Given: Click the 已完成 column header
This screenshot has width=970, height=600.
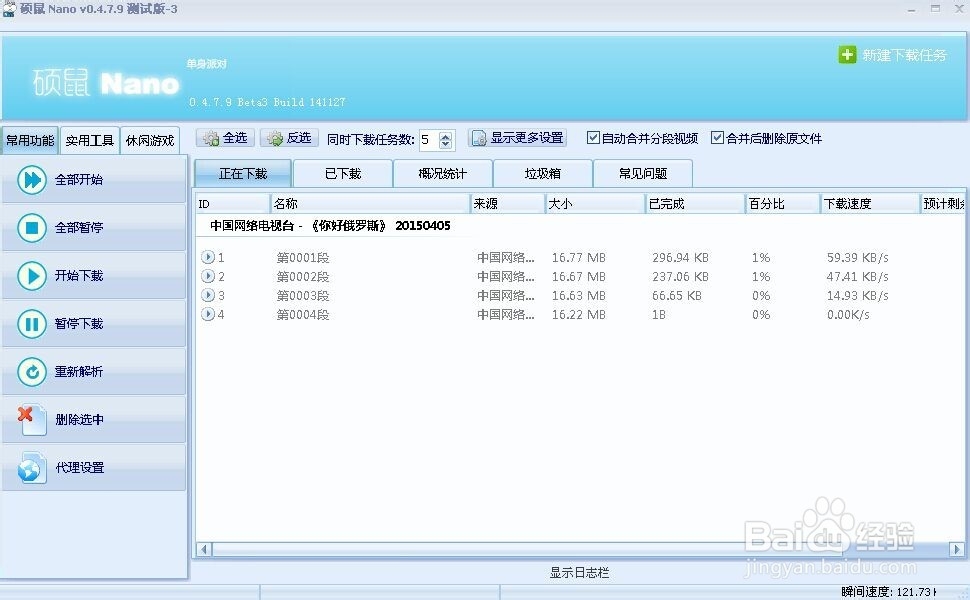Looking at the screenshot, I should click(695, 204).
